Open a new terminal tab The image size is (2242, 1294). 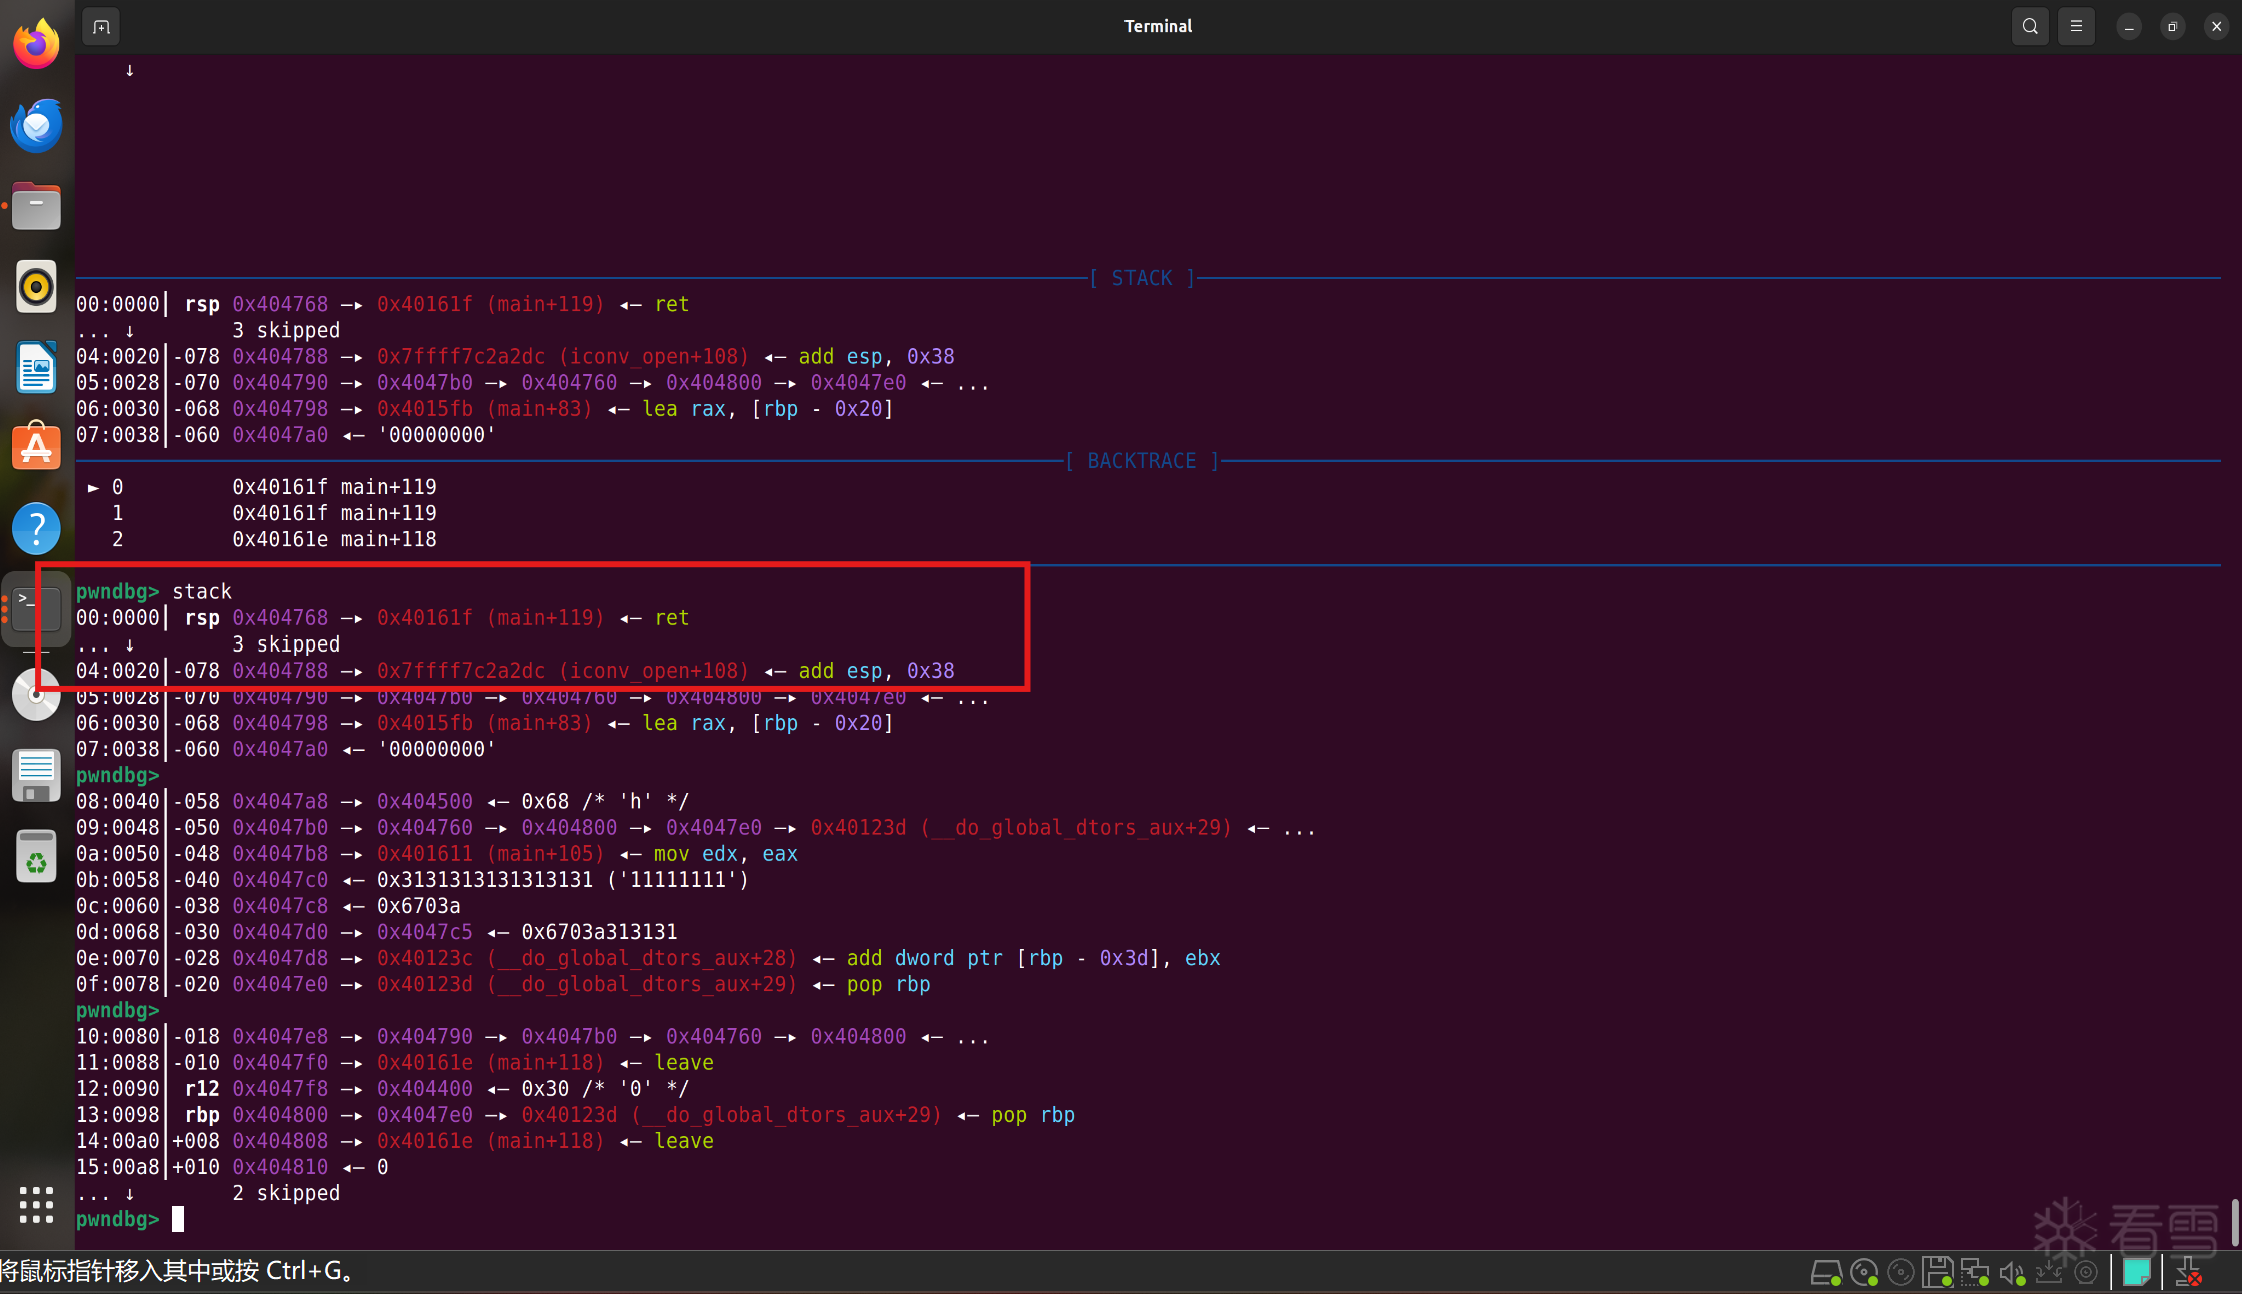tap(101, 27)
